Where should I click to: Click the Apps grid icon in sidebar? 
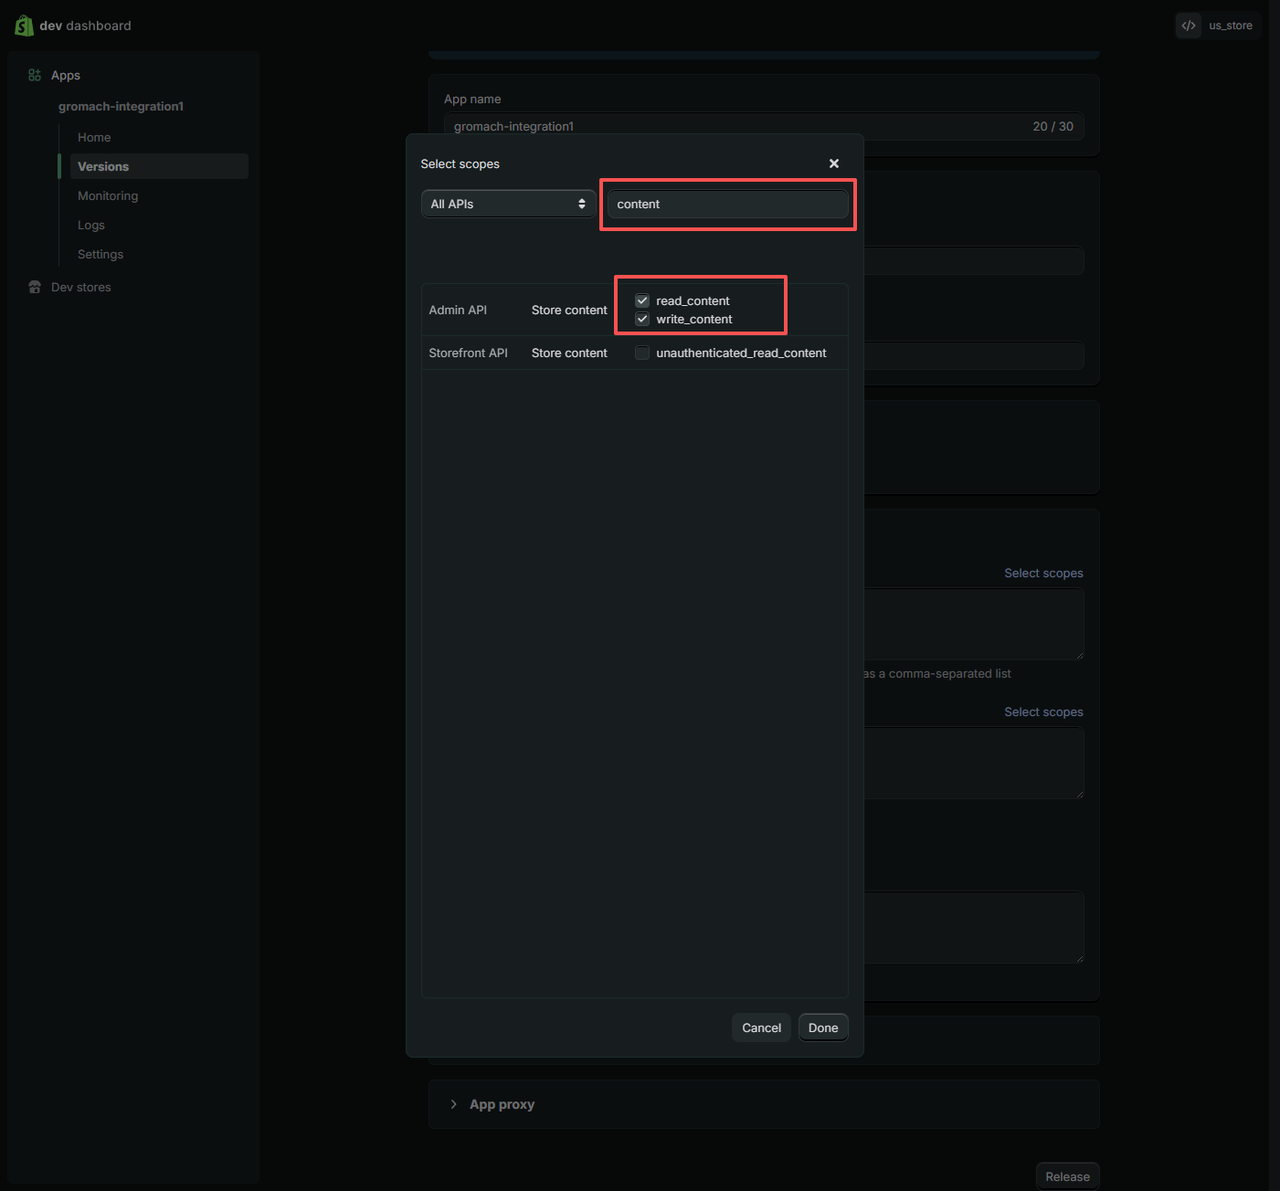tap(35, 75)
